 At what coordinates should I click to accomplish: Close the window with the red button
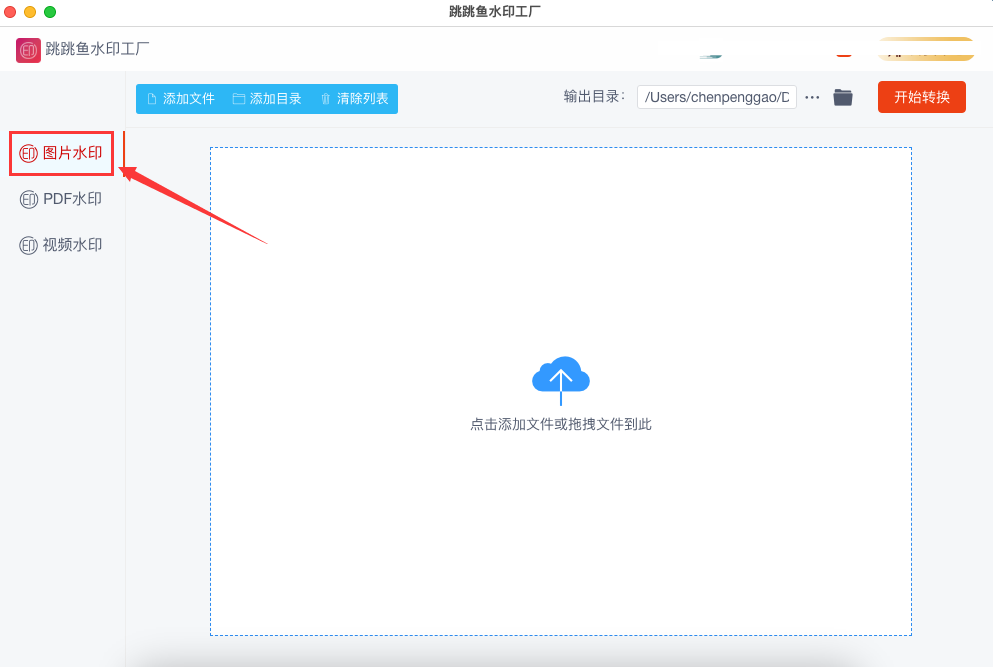[x=10, y=11]
